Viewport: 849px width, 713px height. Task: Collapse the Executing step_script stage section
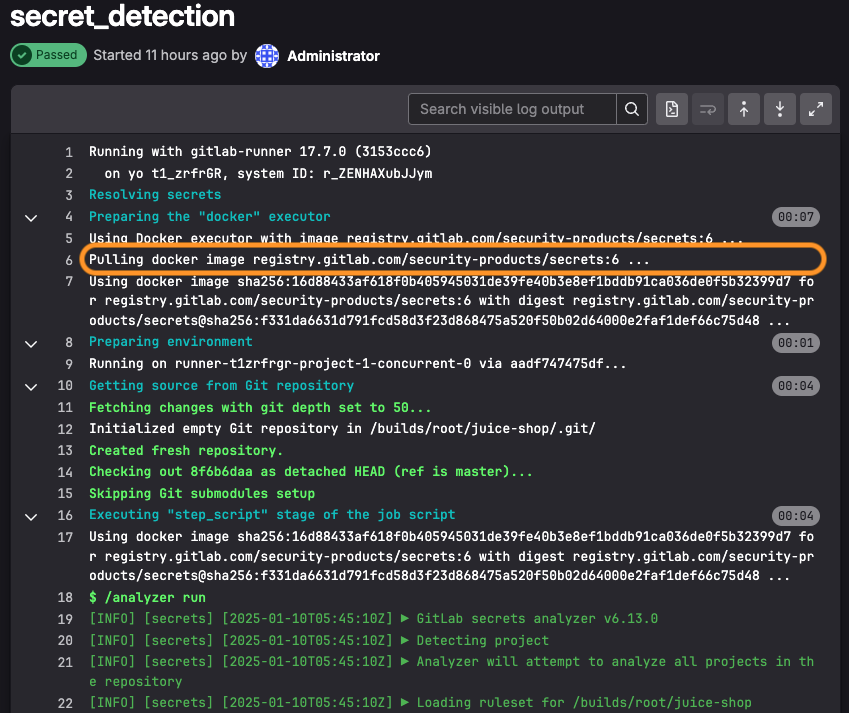tap(31, 516)
